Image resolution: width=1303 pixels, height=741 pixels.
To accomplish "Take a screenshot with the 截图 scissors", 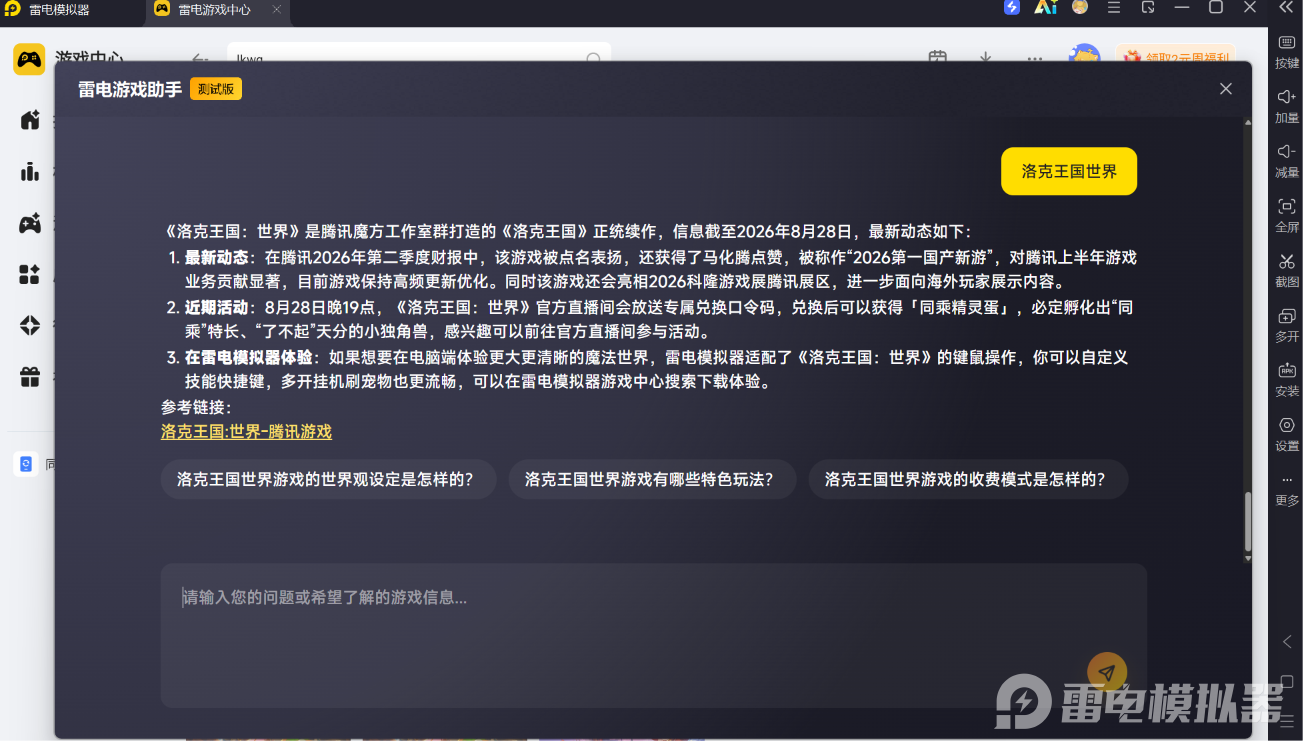I will (1287, 270).
